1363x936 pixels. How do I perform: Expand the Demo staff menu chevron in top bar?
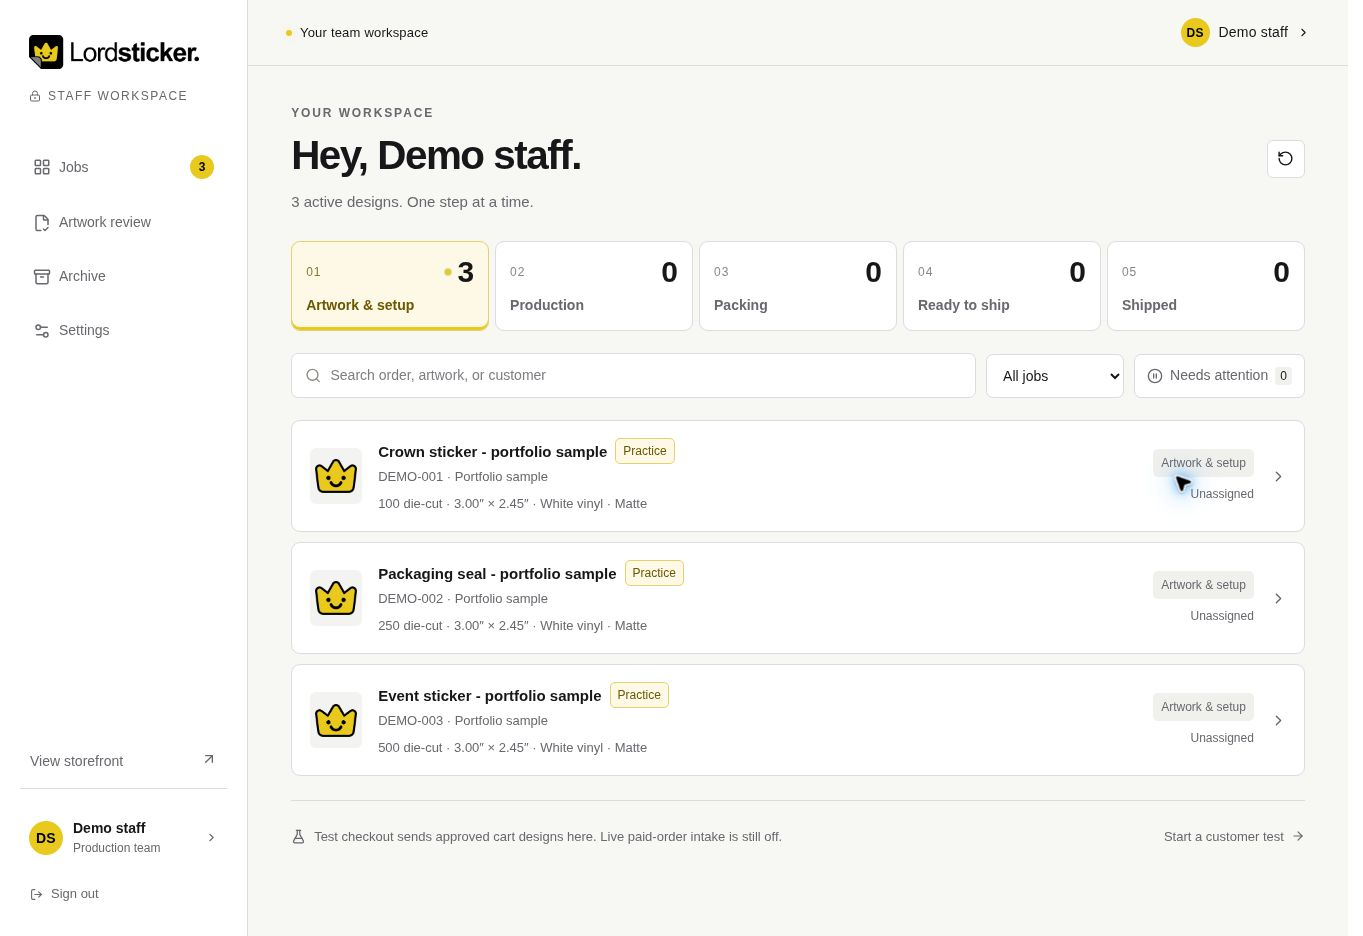tap(1303, 32)
